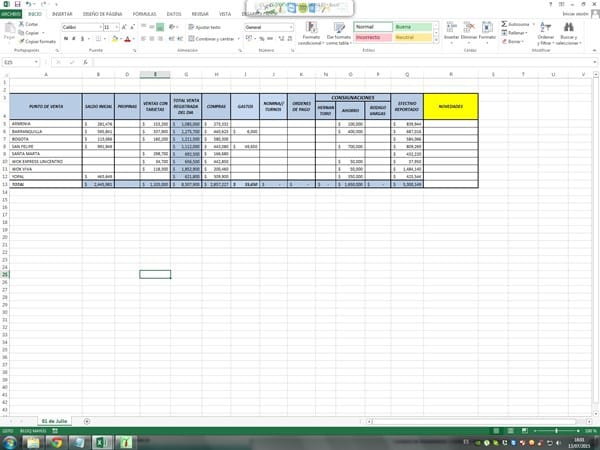Screen dimensions: 600x450
Task: Expand the Name Box dropdown
Action: coord(36,62)
